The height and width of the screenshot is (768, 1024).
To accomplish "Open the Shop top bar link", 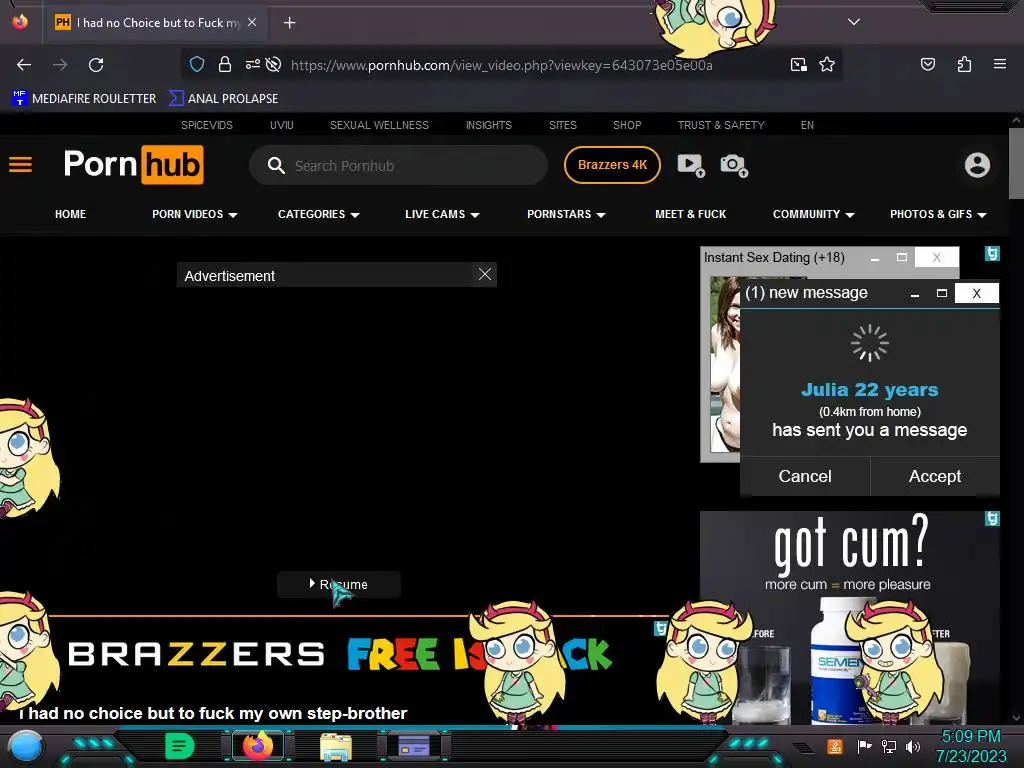I will [627, 125].
